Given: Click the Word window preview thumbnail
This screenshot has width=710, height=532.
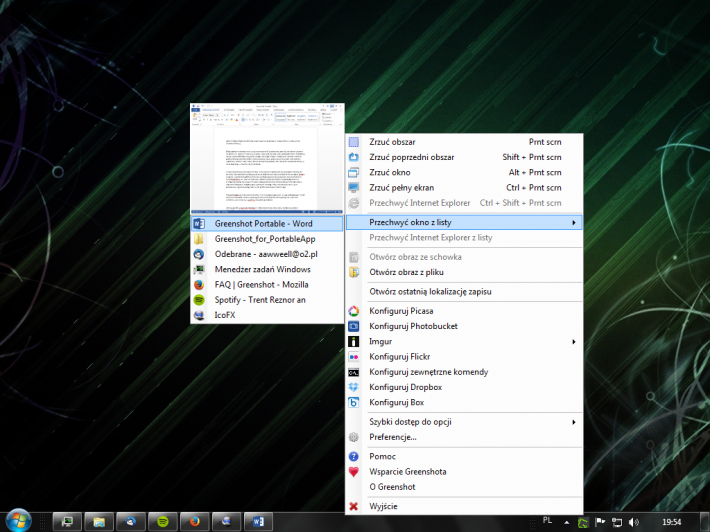Looking at the screenshot, I should (x=267, y=158).
